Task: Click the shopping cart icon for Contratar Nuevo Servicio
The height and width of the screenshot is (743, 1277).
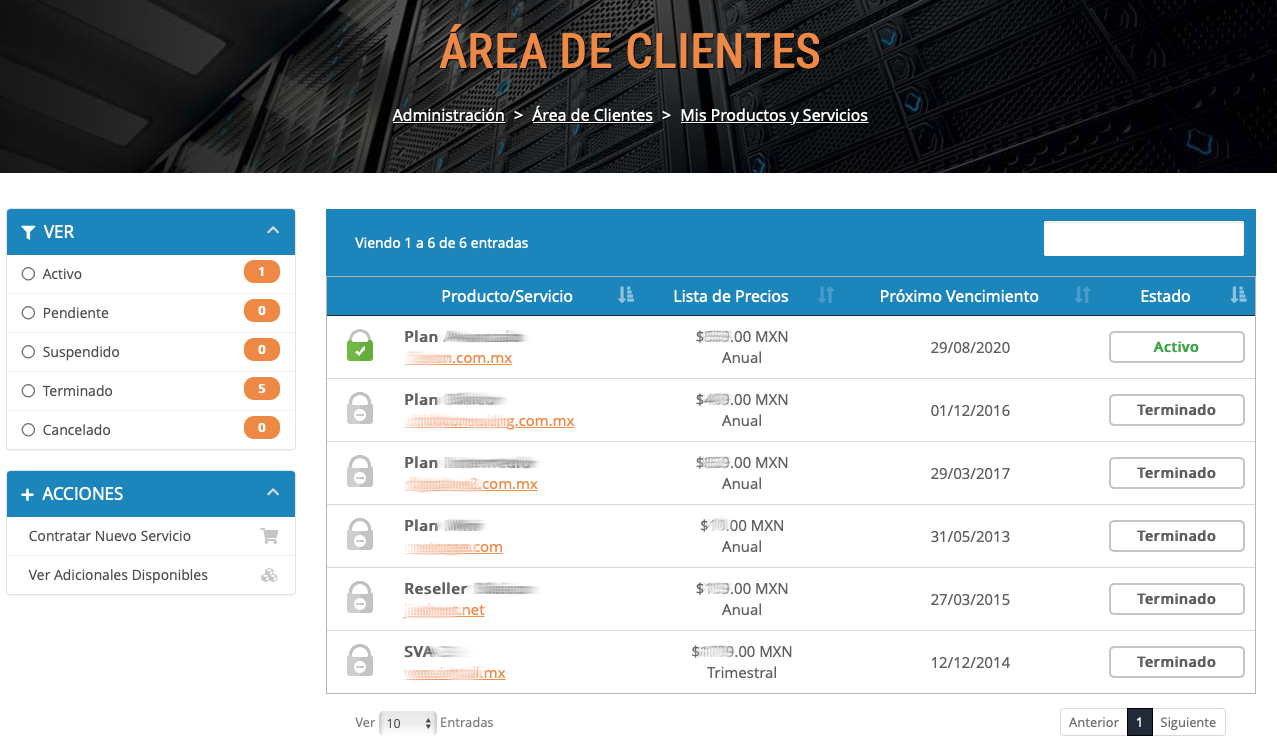Action: point(269,536)
